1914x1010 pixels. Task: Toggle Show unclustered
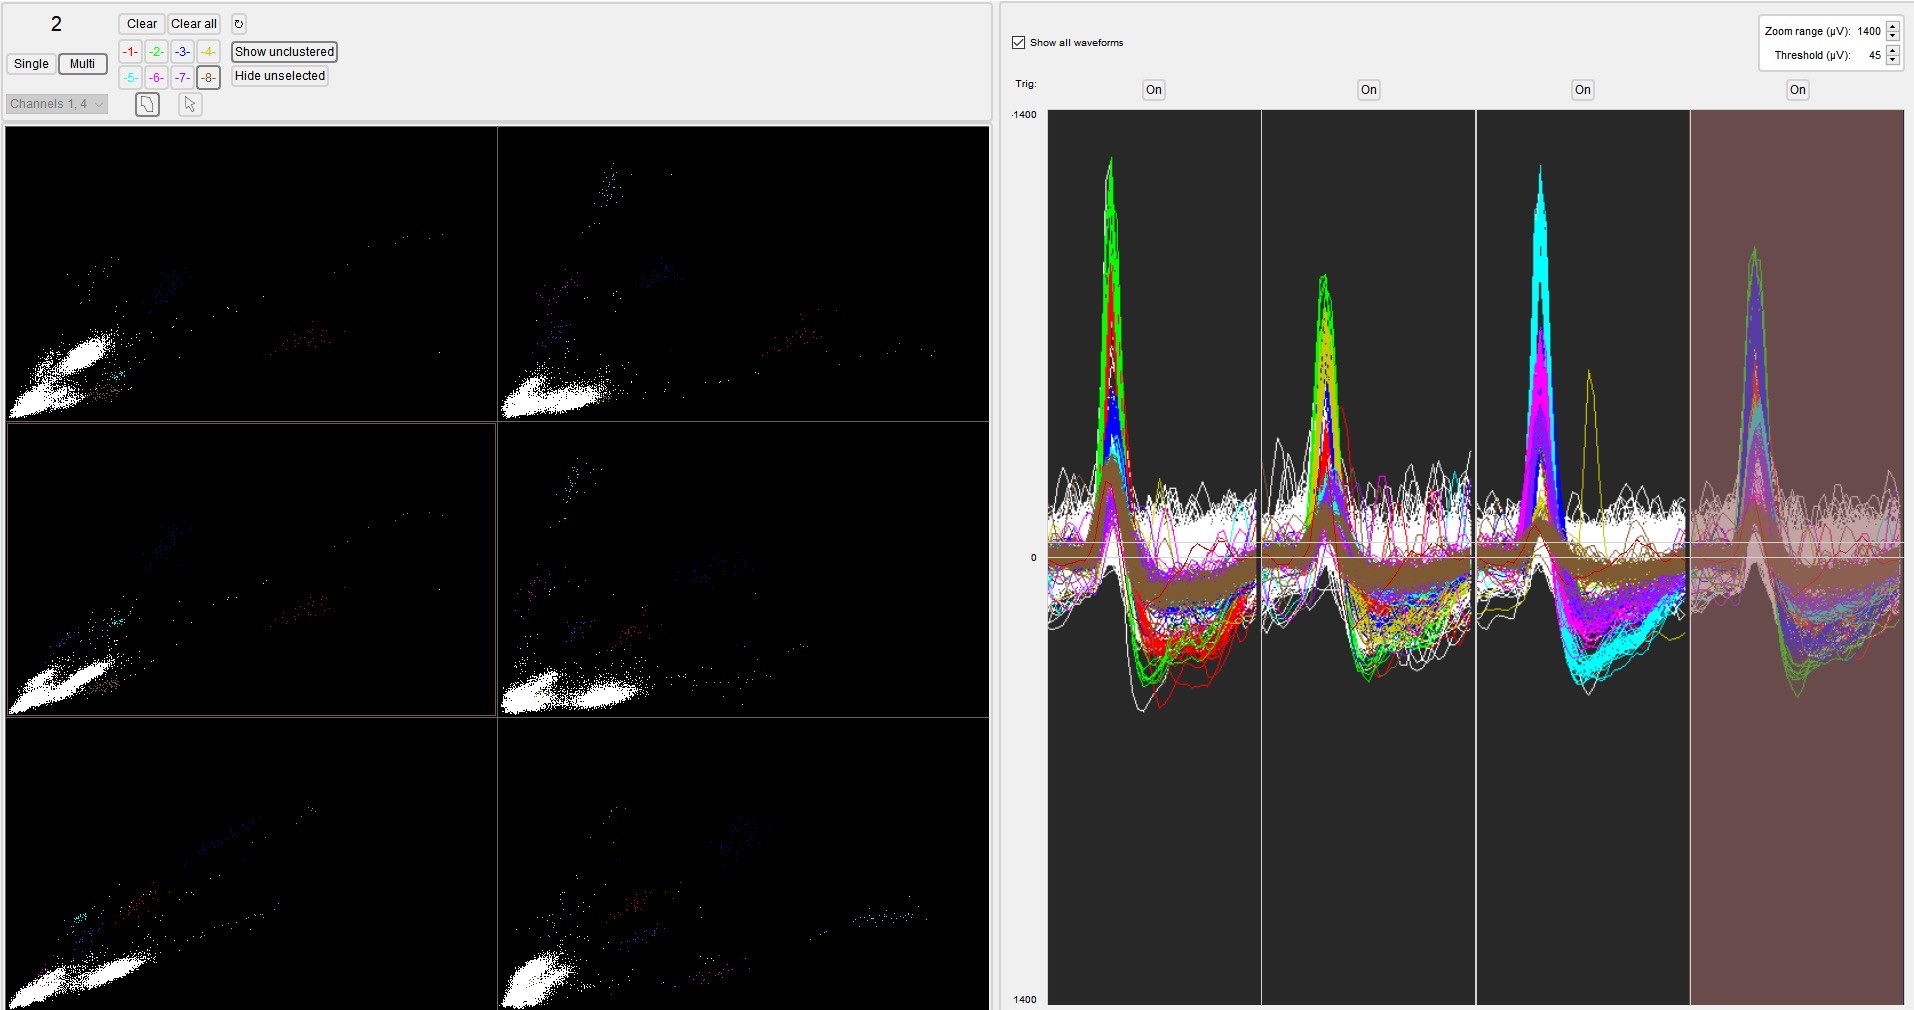click(284, 52)
